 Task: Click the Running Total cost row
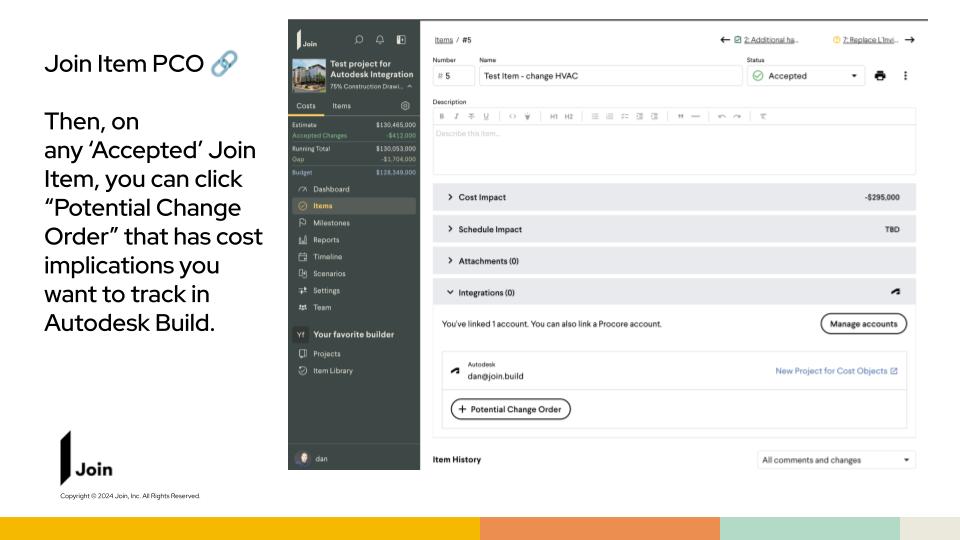(x=354, y=149)
